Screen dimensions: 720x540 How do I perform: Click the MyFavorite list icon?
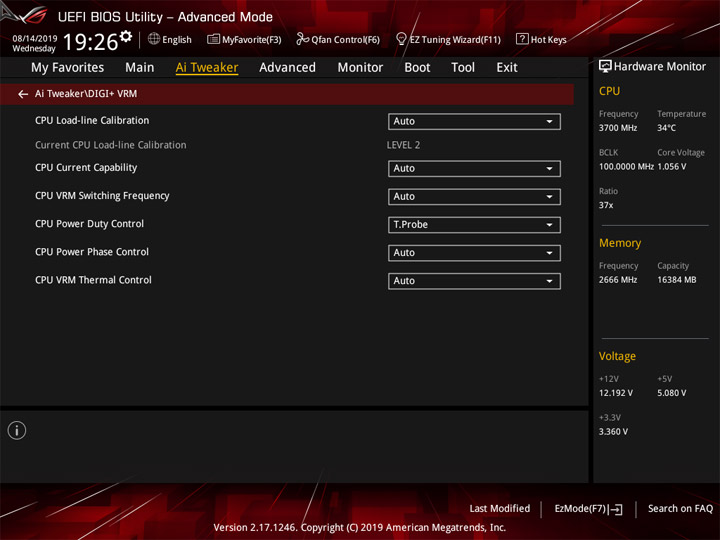pos(213,39)
